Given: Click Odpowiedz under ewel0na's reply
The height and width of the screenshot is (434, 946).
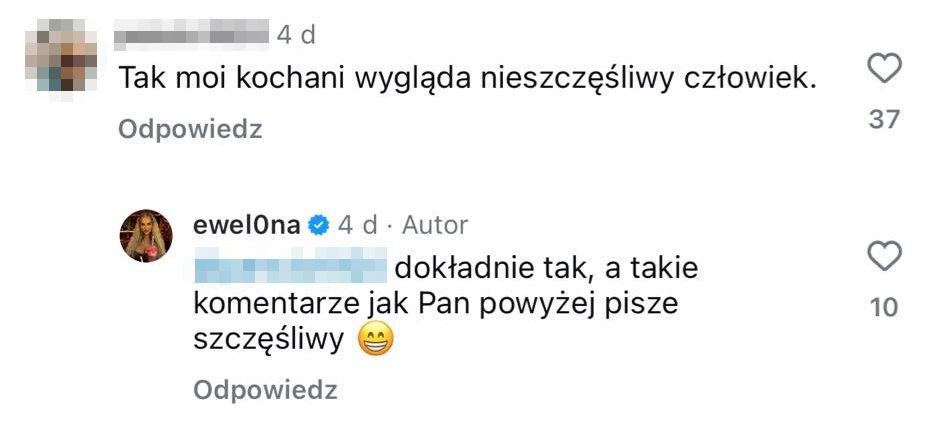Looking at the screenshot, I should point(265,390).
